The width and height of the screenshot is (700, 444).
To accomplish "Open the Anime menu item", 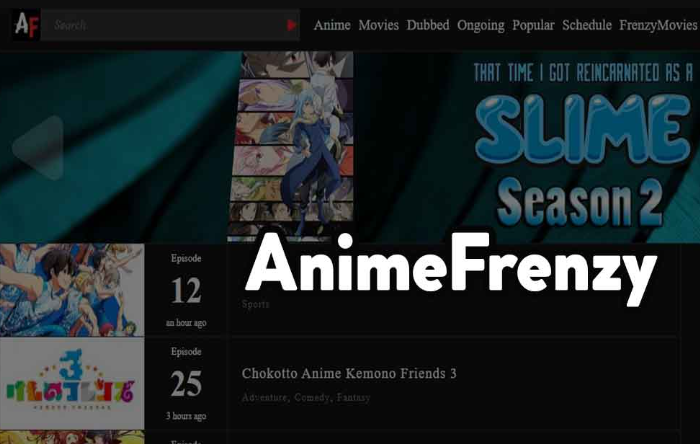I will pyautogui.click(x=332, y=25).
